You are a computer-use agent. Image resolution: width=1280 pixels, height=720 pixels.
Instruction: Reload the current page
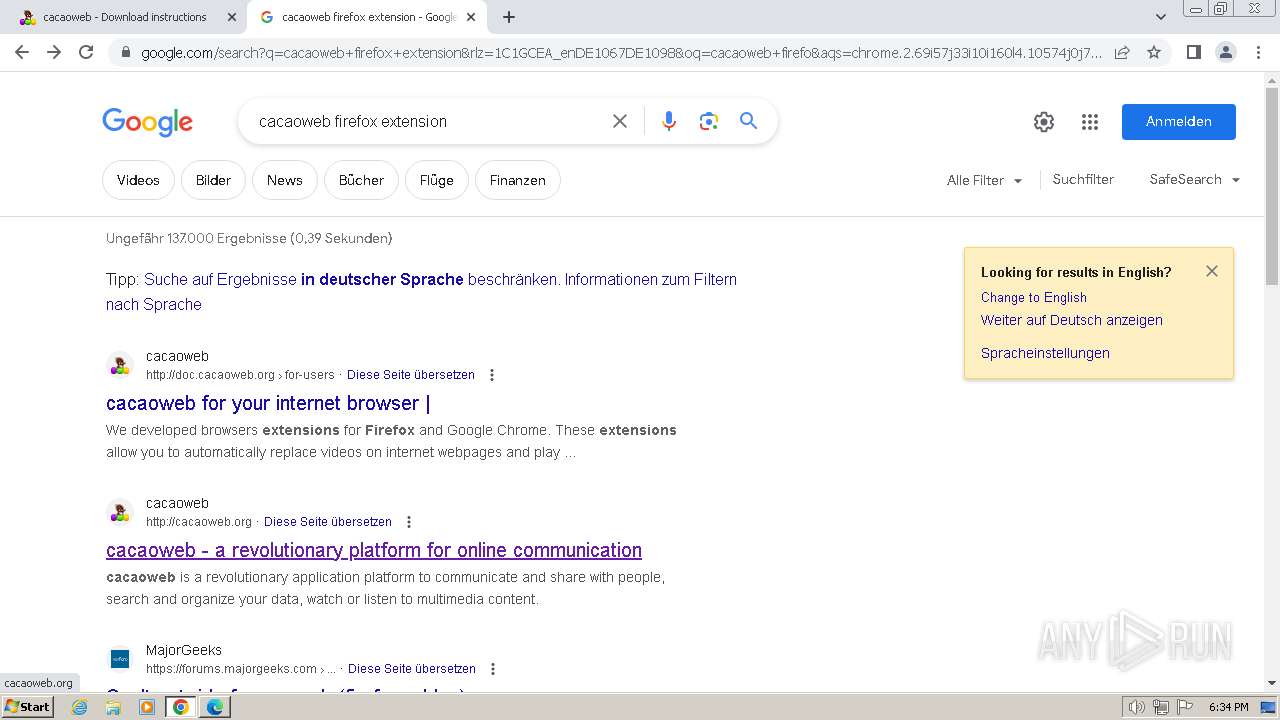click(x=86, y=52)
